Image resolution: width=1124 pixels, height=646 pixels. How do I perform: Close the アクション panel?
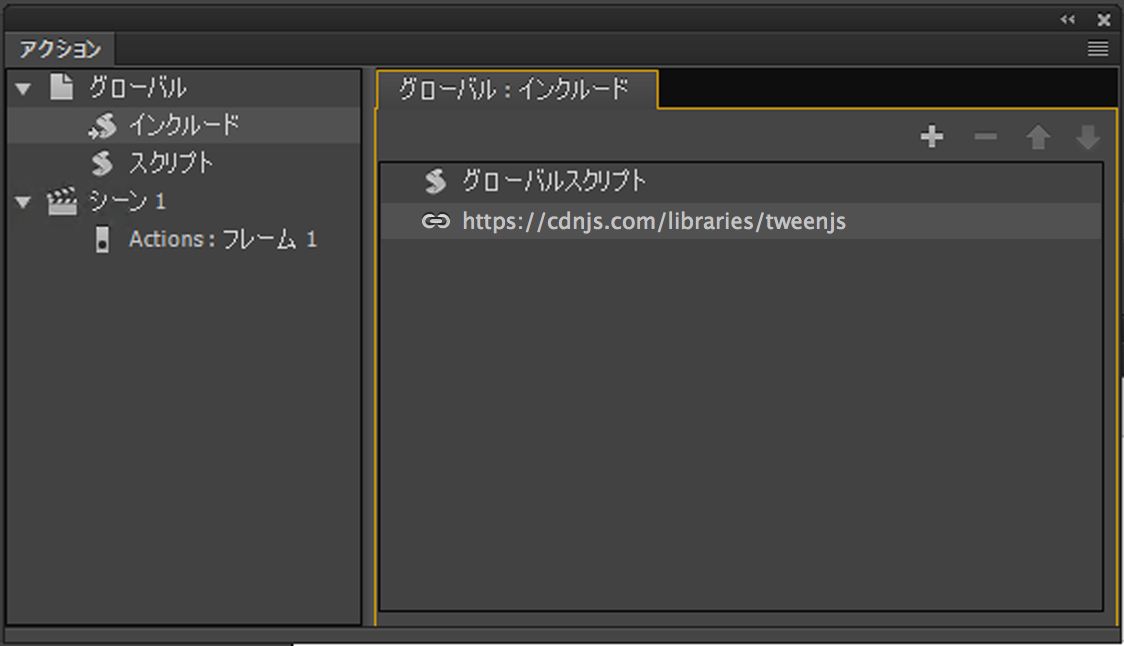1104,20
